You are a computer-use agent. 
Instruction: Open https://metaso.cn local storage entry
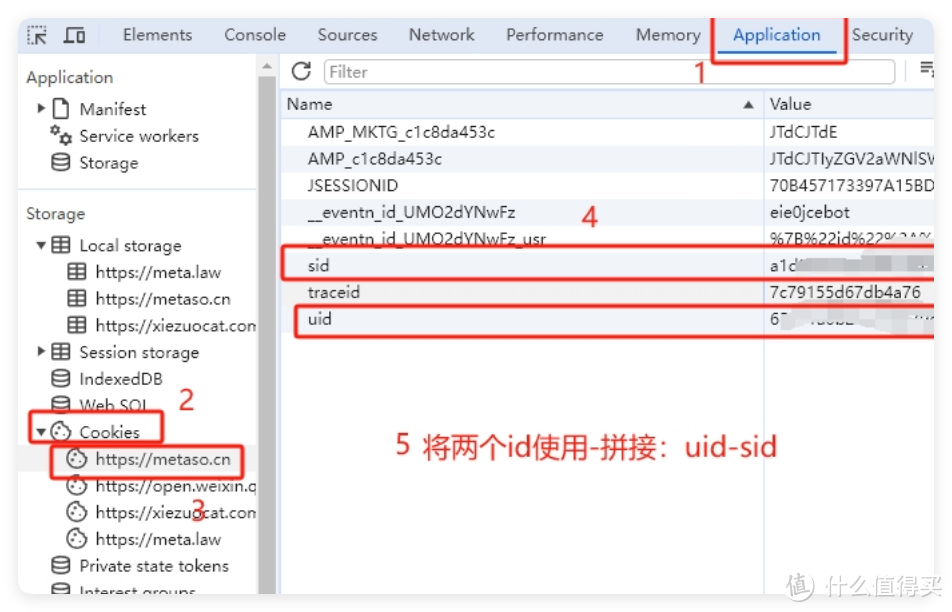[163, 299]
